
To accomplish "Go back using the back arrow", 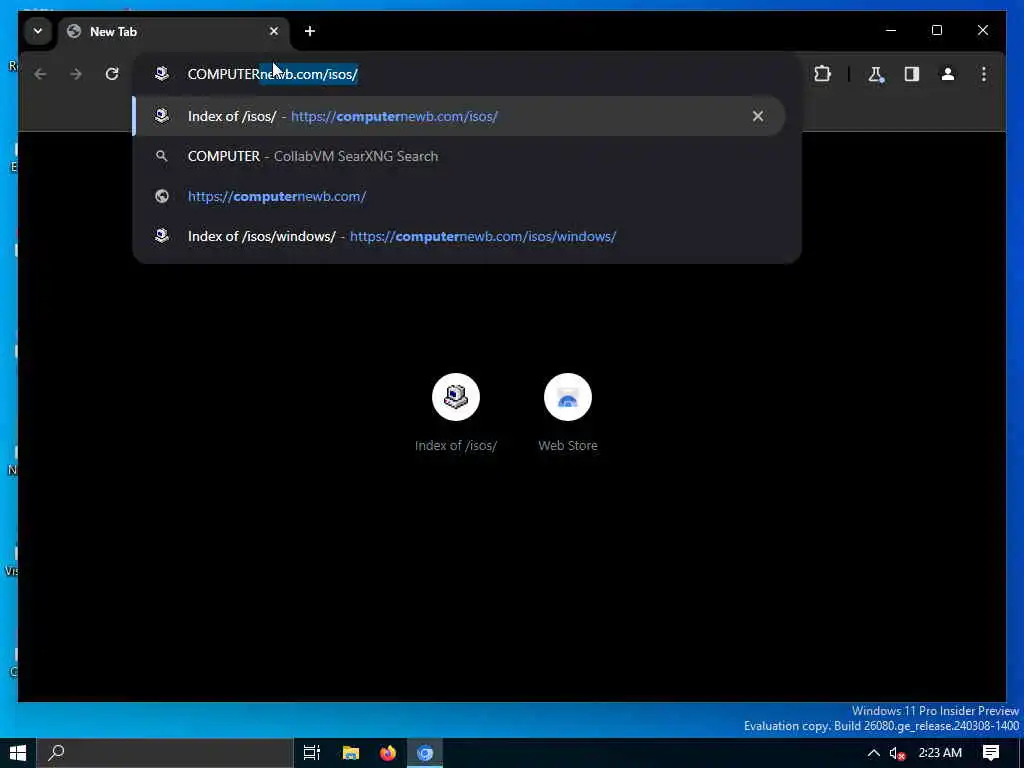I will (x=40, y=74).
